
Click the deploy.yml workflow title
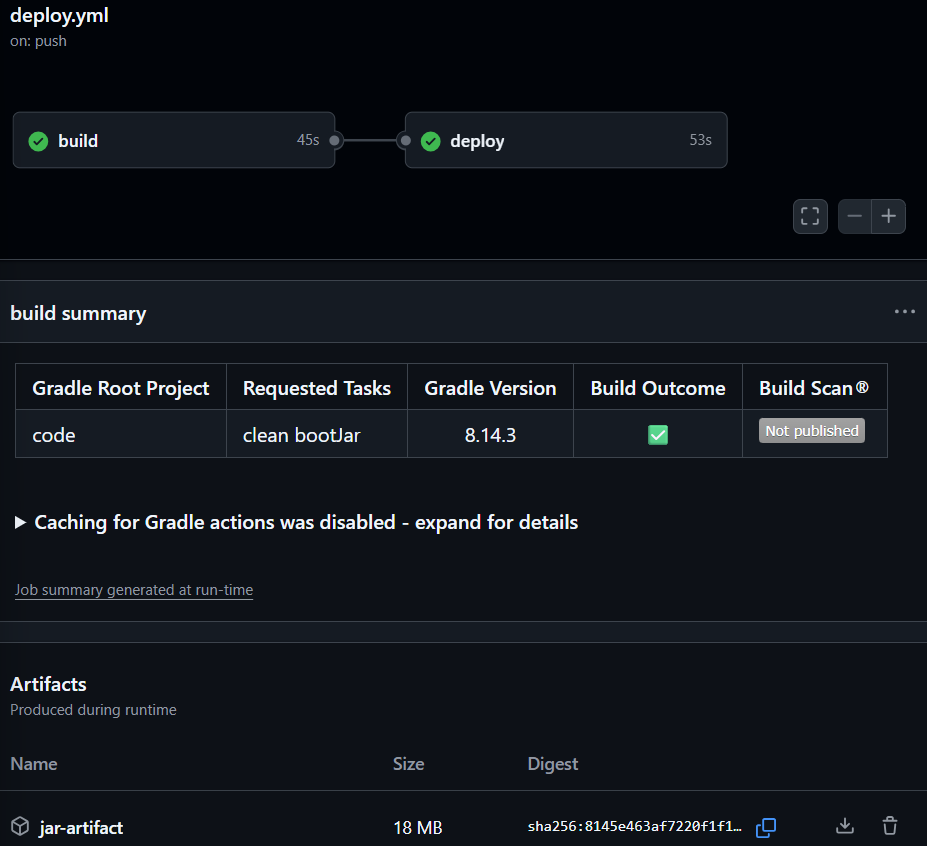click(x=59, y=15)
